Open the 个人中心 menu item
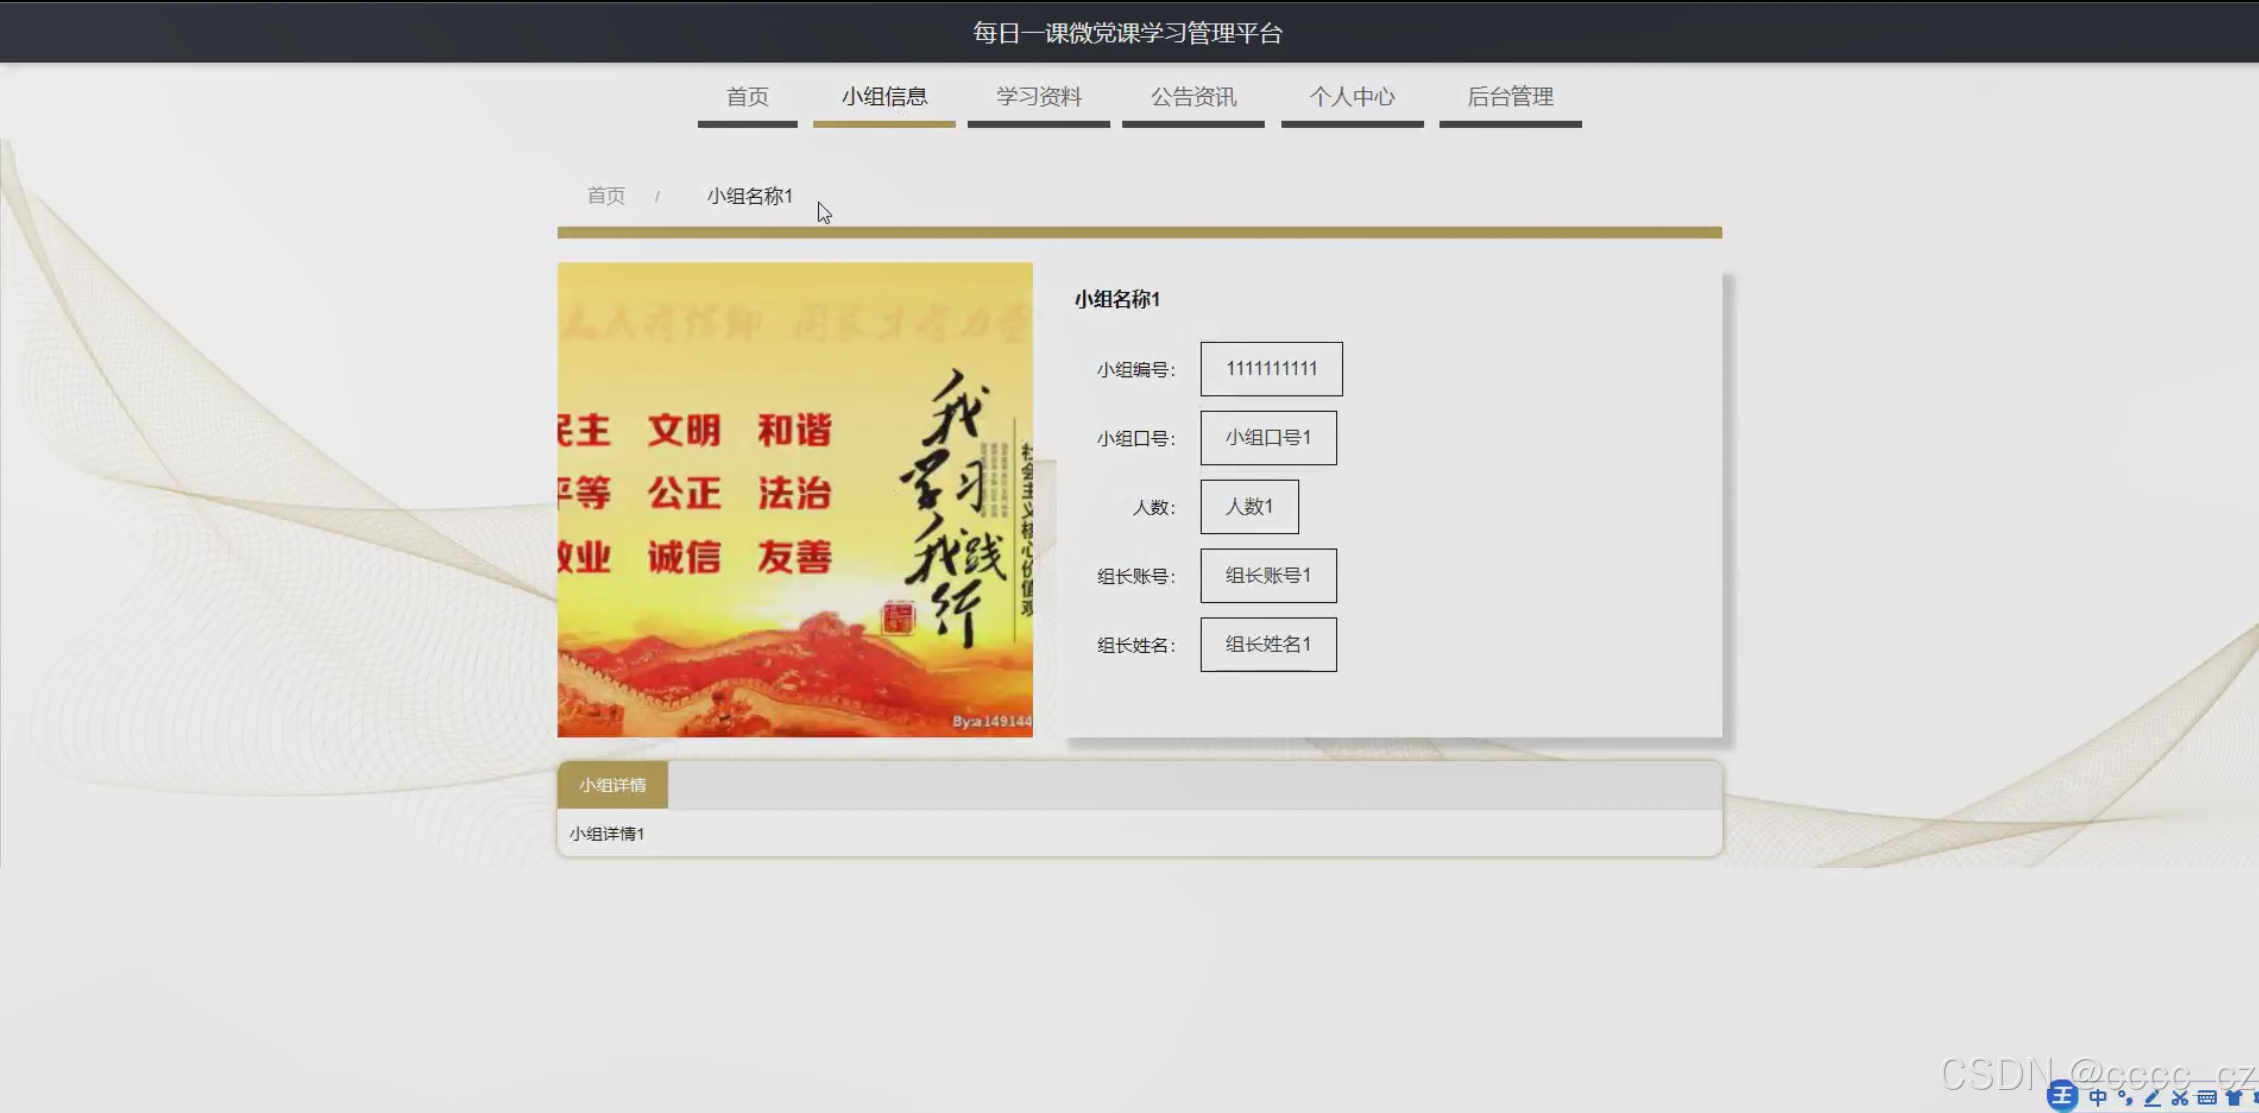This screenshot has height=1113, width=2259. (1352, 97)
